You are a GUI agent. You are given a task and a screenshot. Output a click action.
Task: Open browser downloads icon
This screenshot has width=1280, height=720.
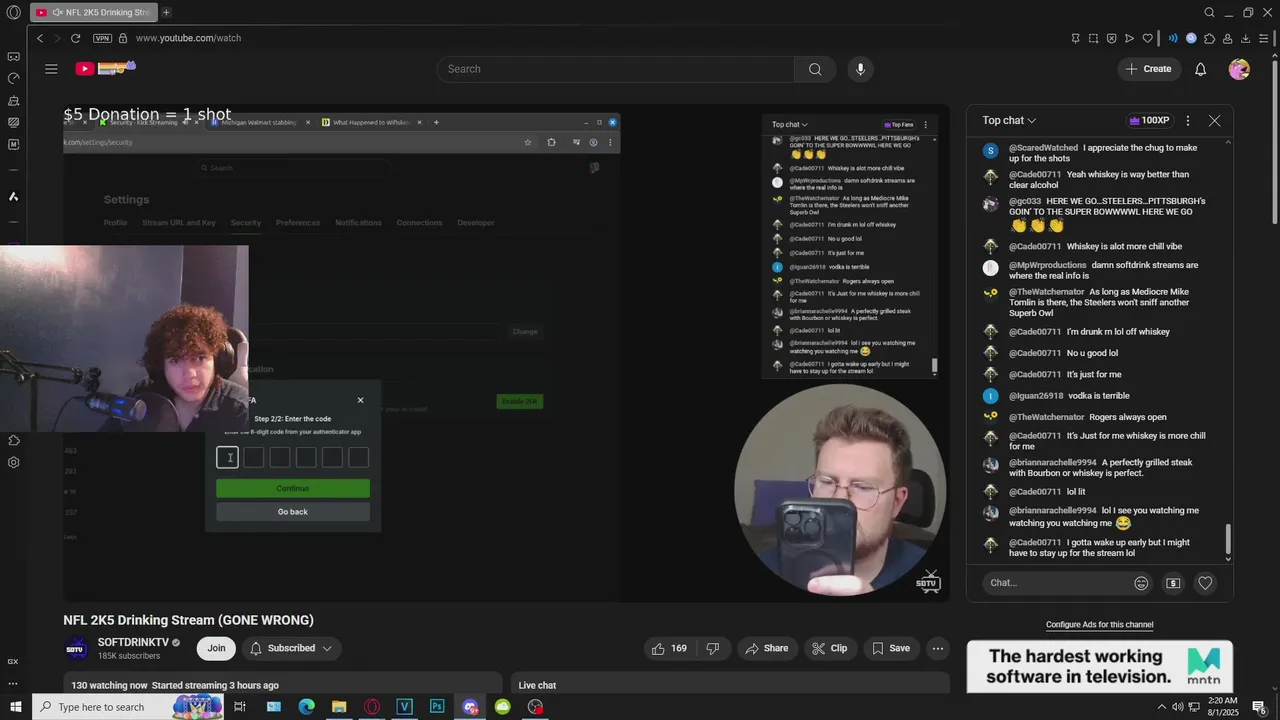[x=1246, y=38]
